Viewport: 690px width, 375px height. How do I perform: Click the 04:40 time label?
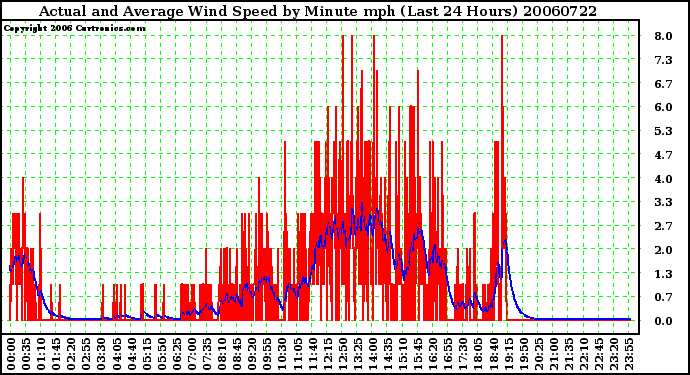131,354
